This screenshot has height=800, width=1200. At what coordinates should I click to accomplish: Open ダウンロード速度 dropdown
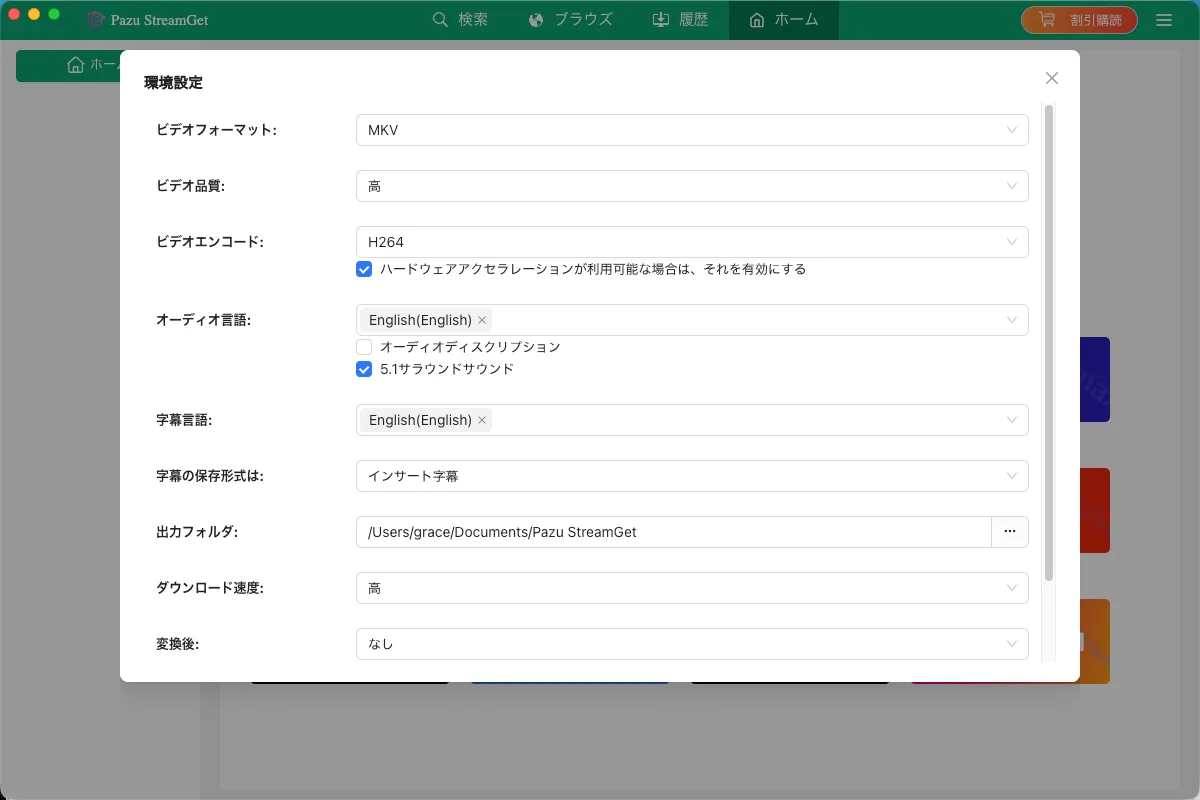[x=692, y=588]
